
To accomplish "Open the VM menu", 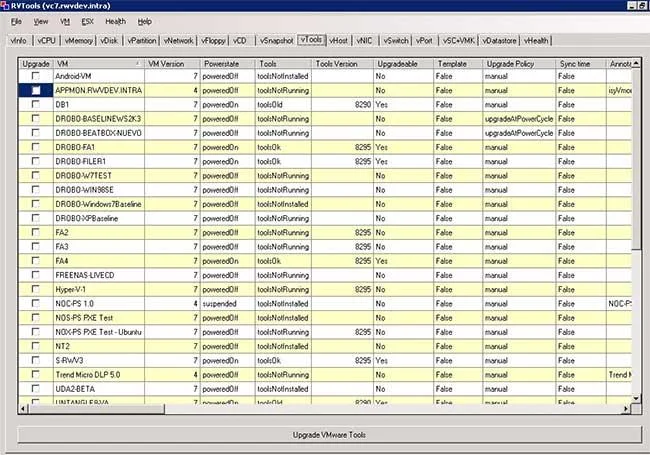I will point(65,22).
